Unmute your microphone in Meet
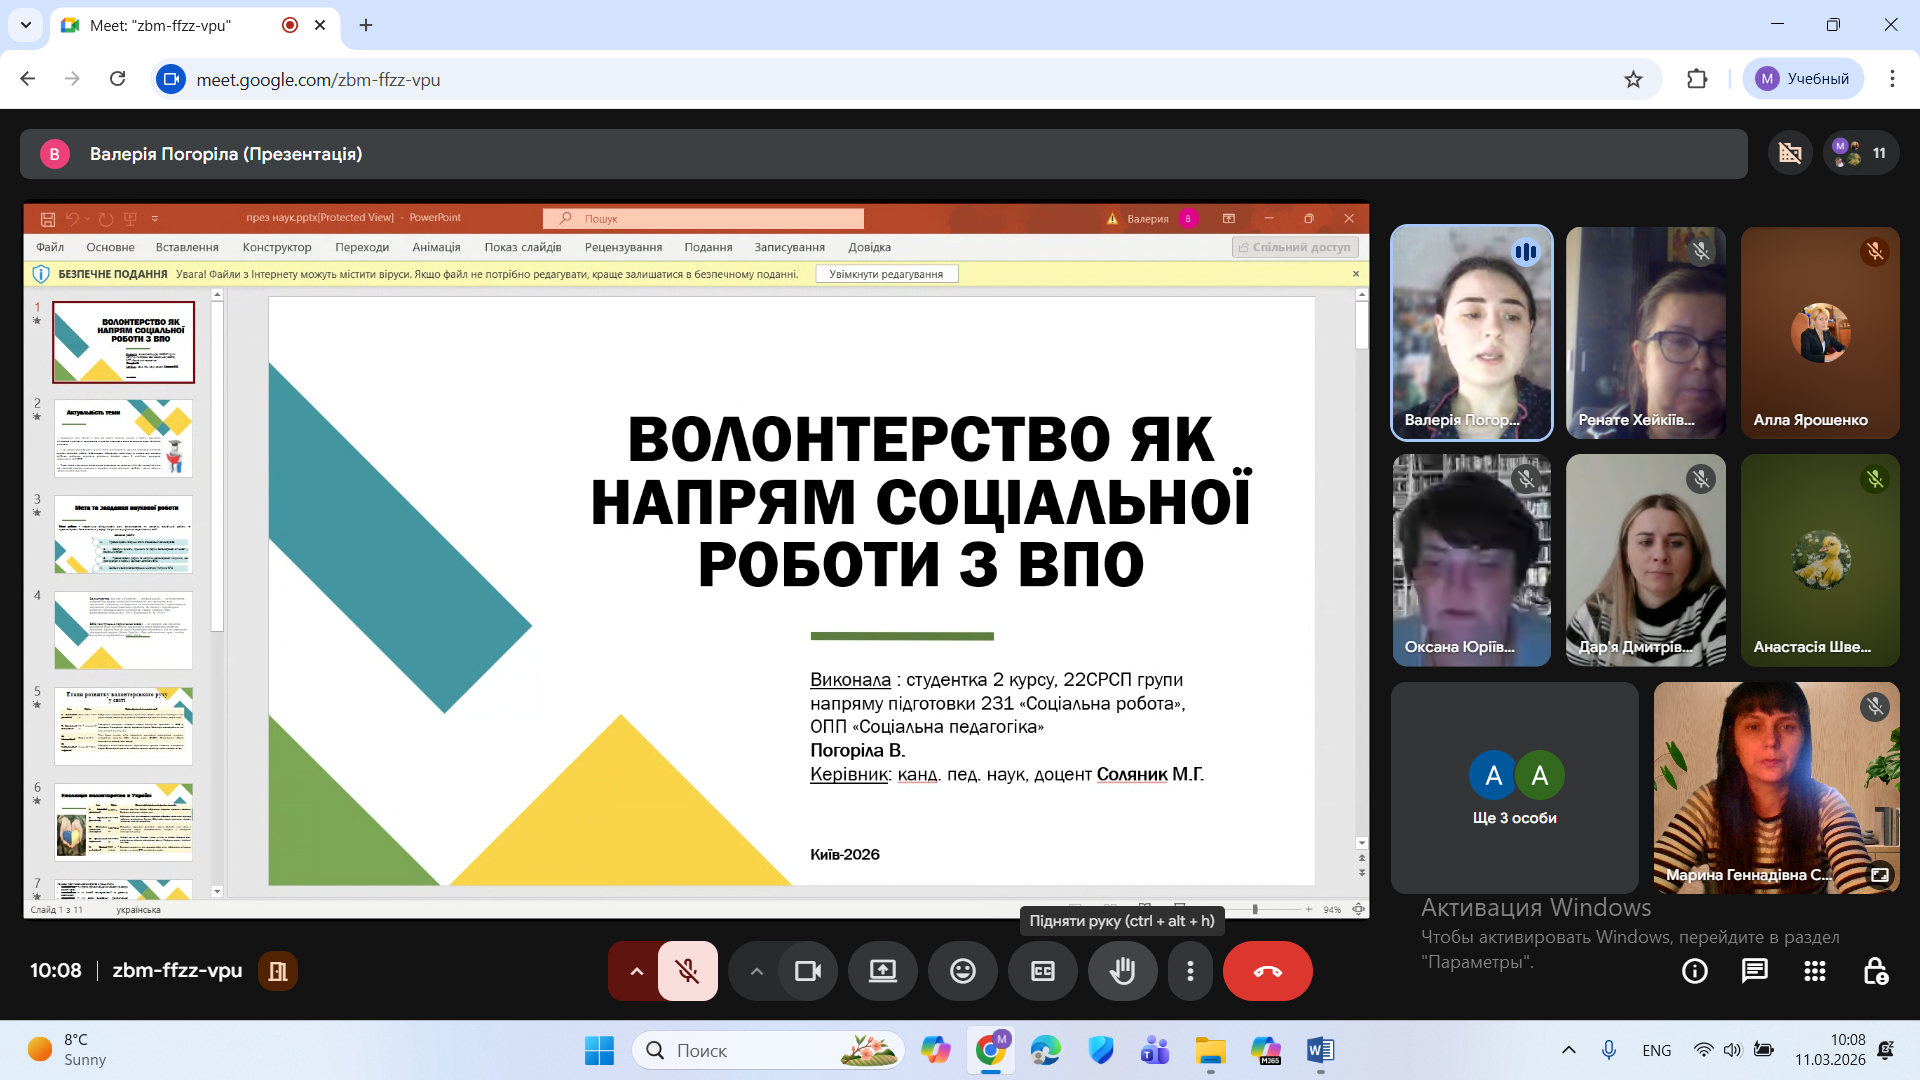Image resolution: width=1920 pixels, height=1080 pixels. click(688, 970)
